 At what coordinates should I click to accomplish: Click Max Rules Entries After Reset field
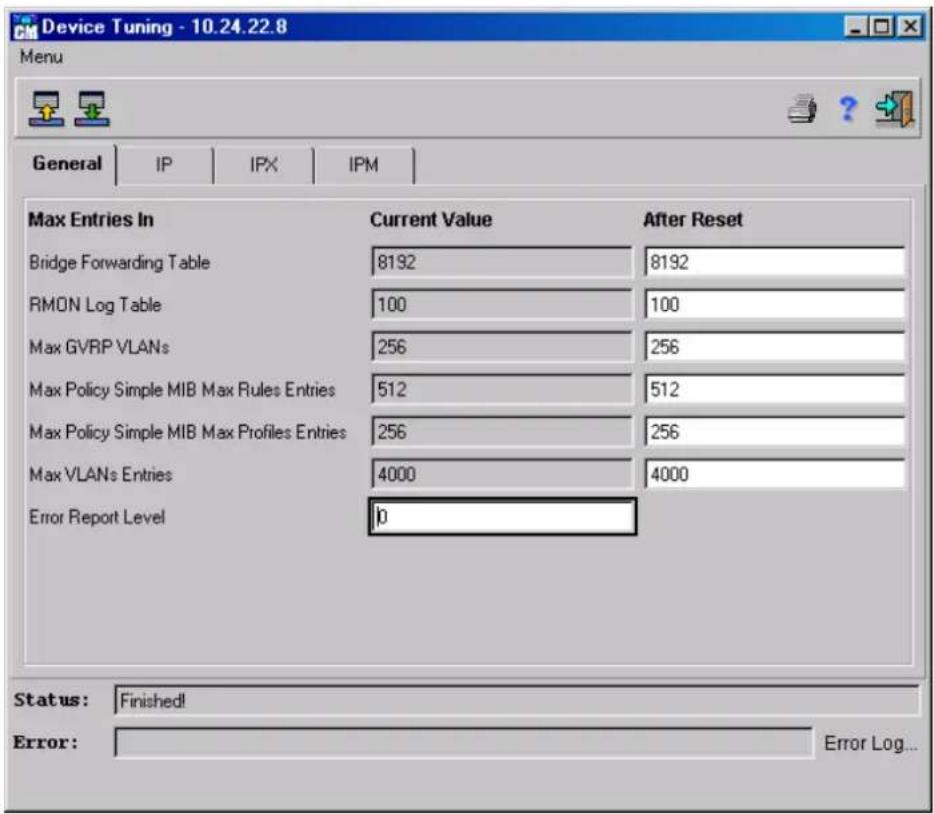(x=774, y=389)
